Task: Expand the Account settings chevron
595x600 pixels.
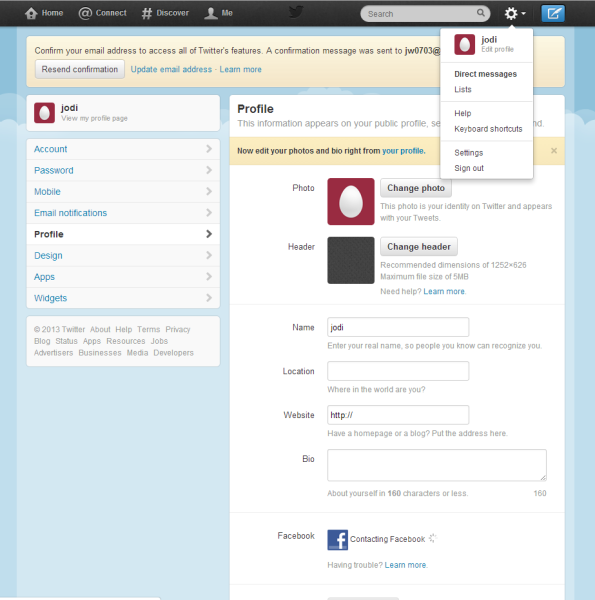Action: [x=209, y=149]
